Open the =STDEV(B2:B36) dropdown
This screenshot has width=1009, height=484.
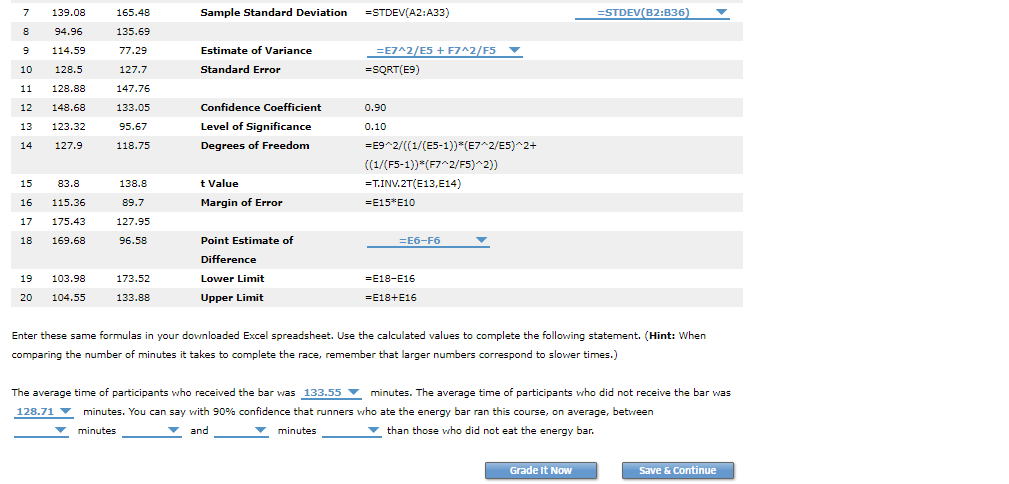pos(652,13)
